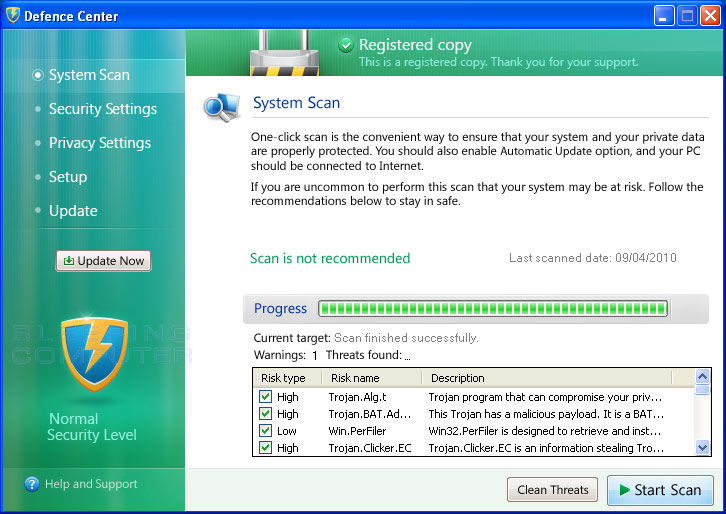Click the Clean Threats button

click(x=552, y=490)
